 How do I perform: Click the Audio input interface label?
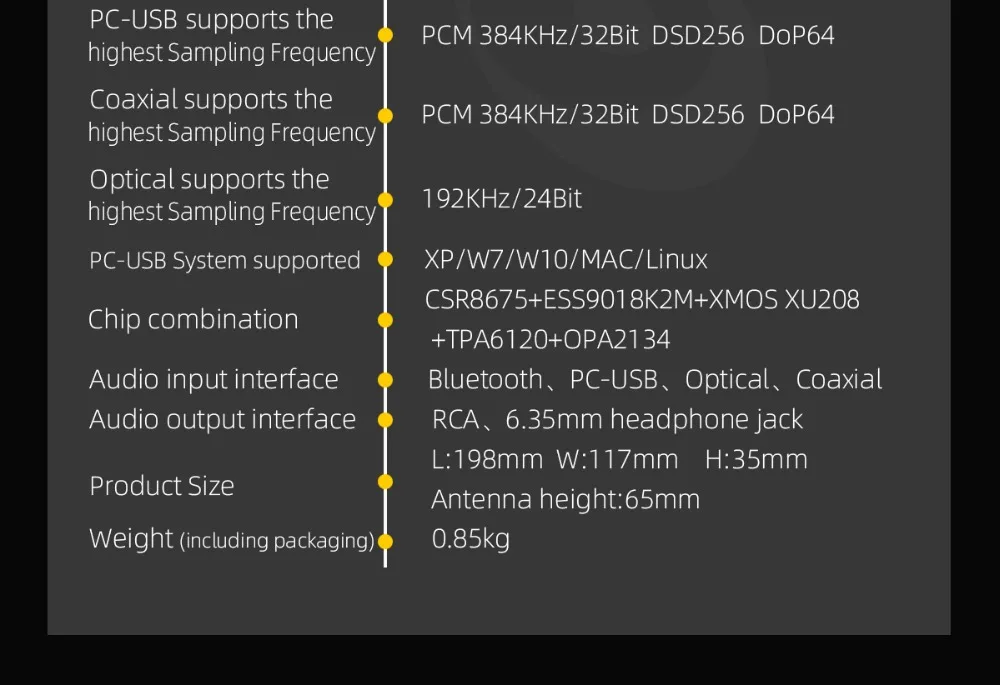(x=214, y=379)
